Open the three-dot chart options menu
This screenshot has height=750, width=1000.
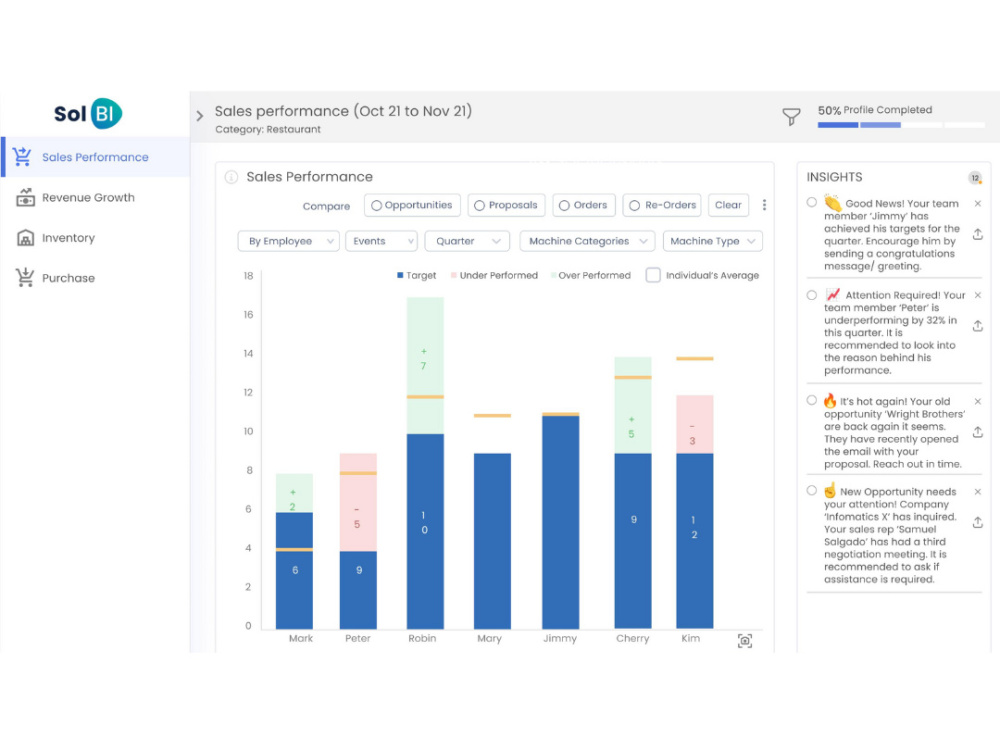pyautogui.click(x=764, y=205)
